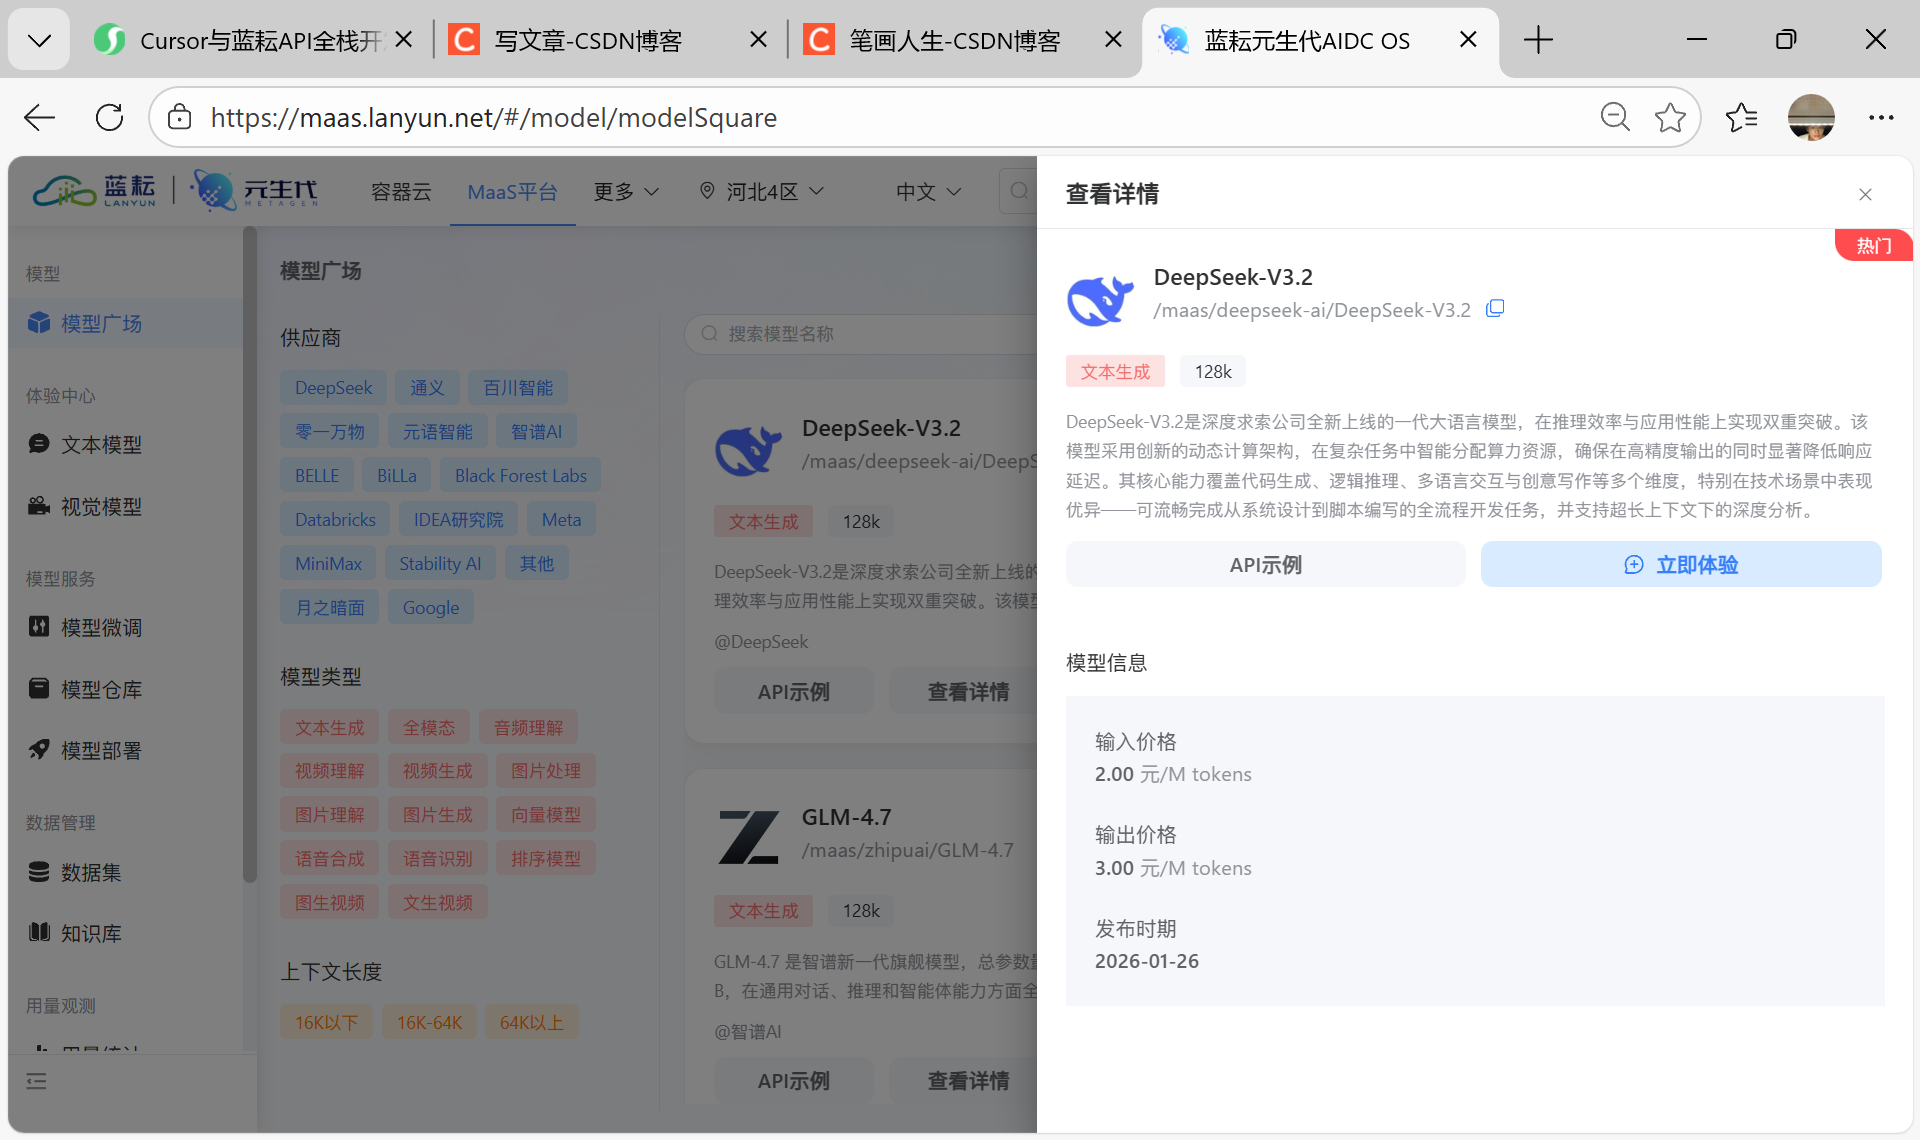
Task: Open the 模型仓库 panel
Action: point(100,689)
